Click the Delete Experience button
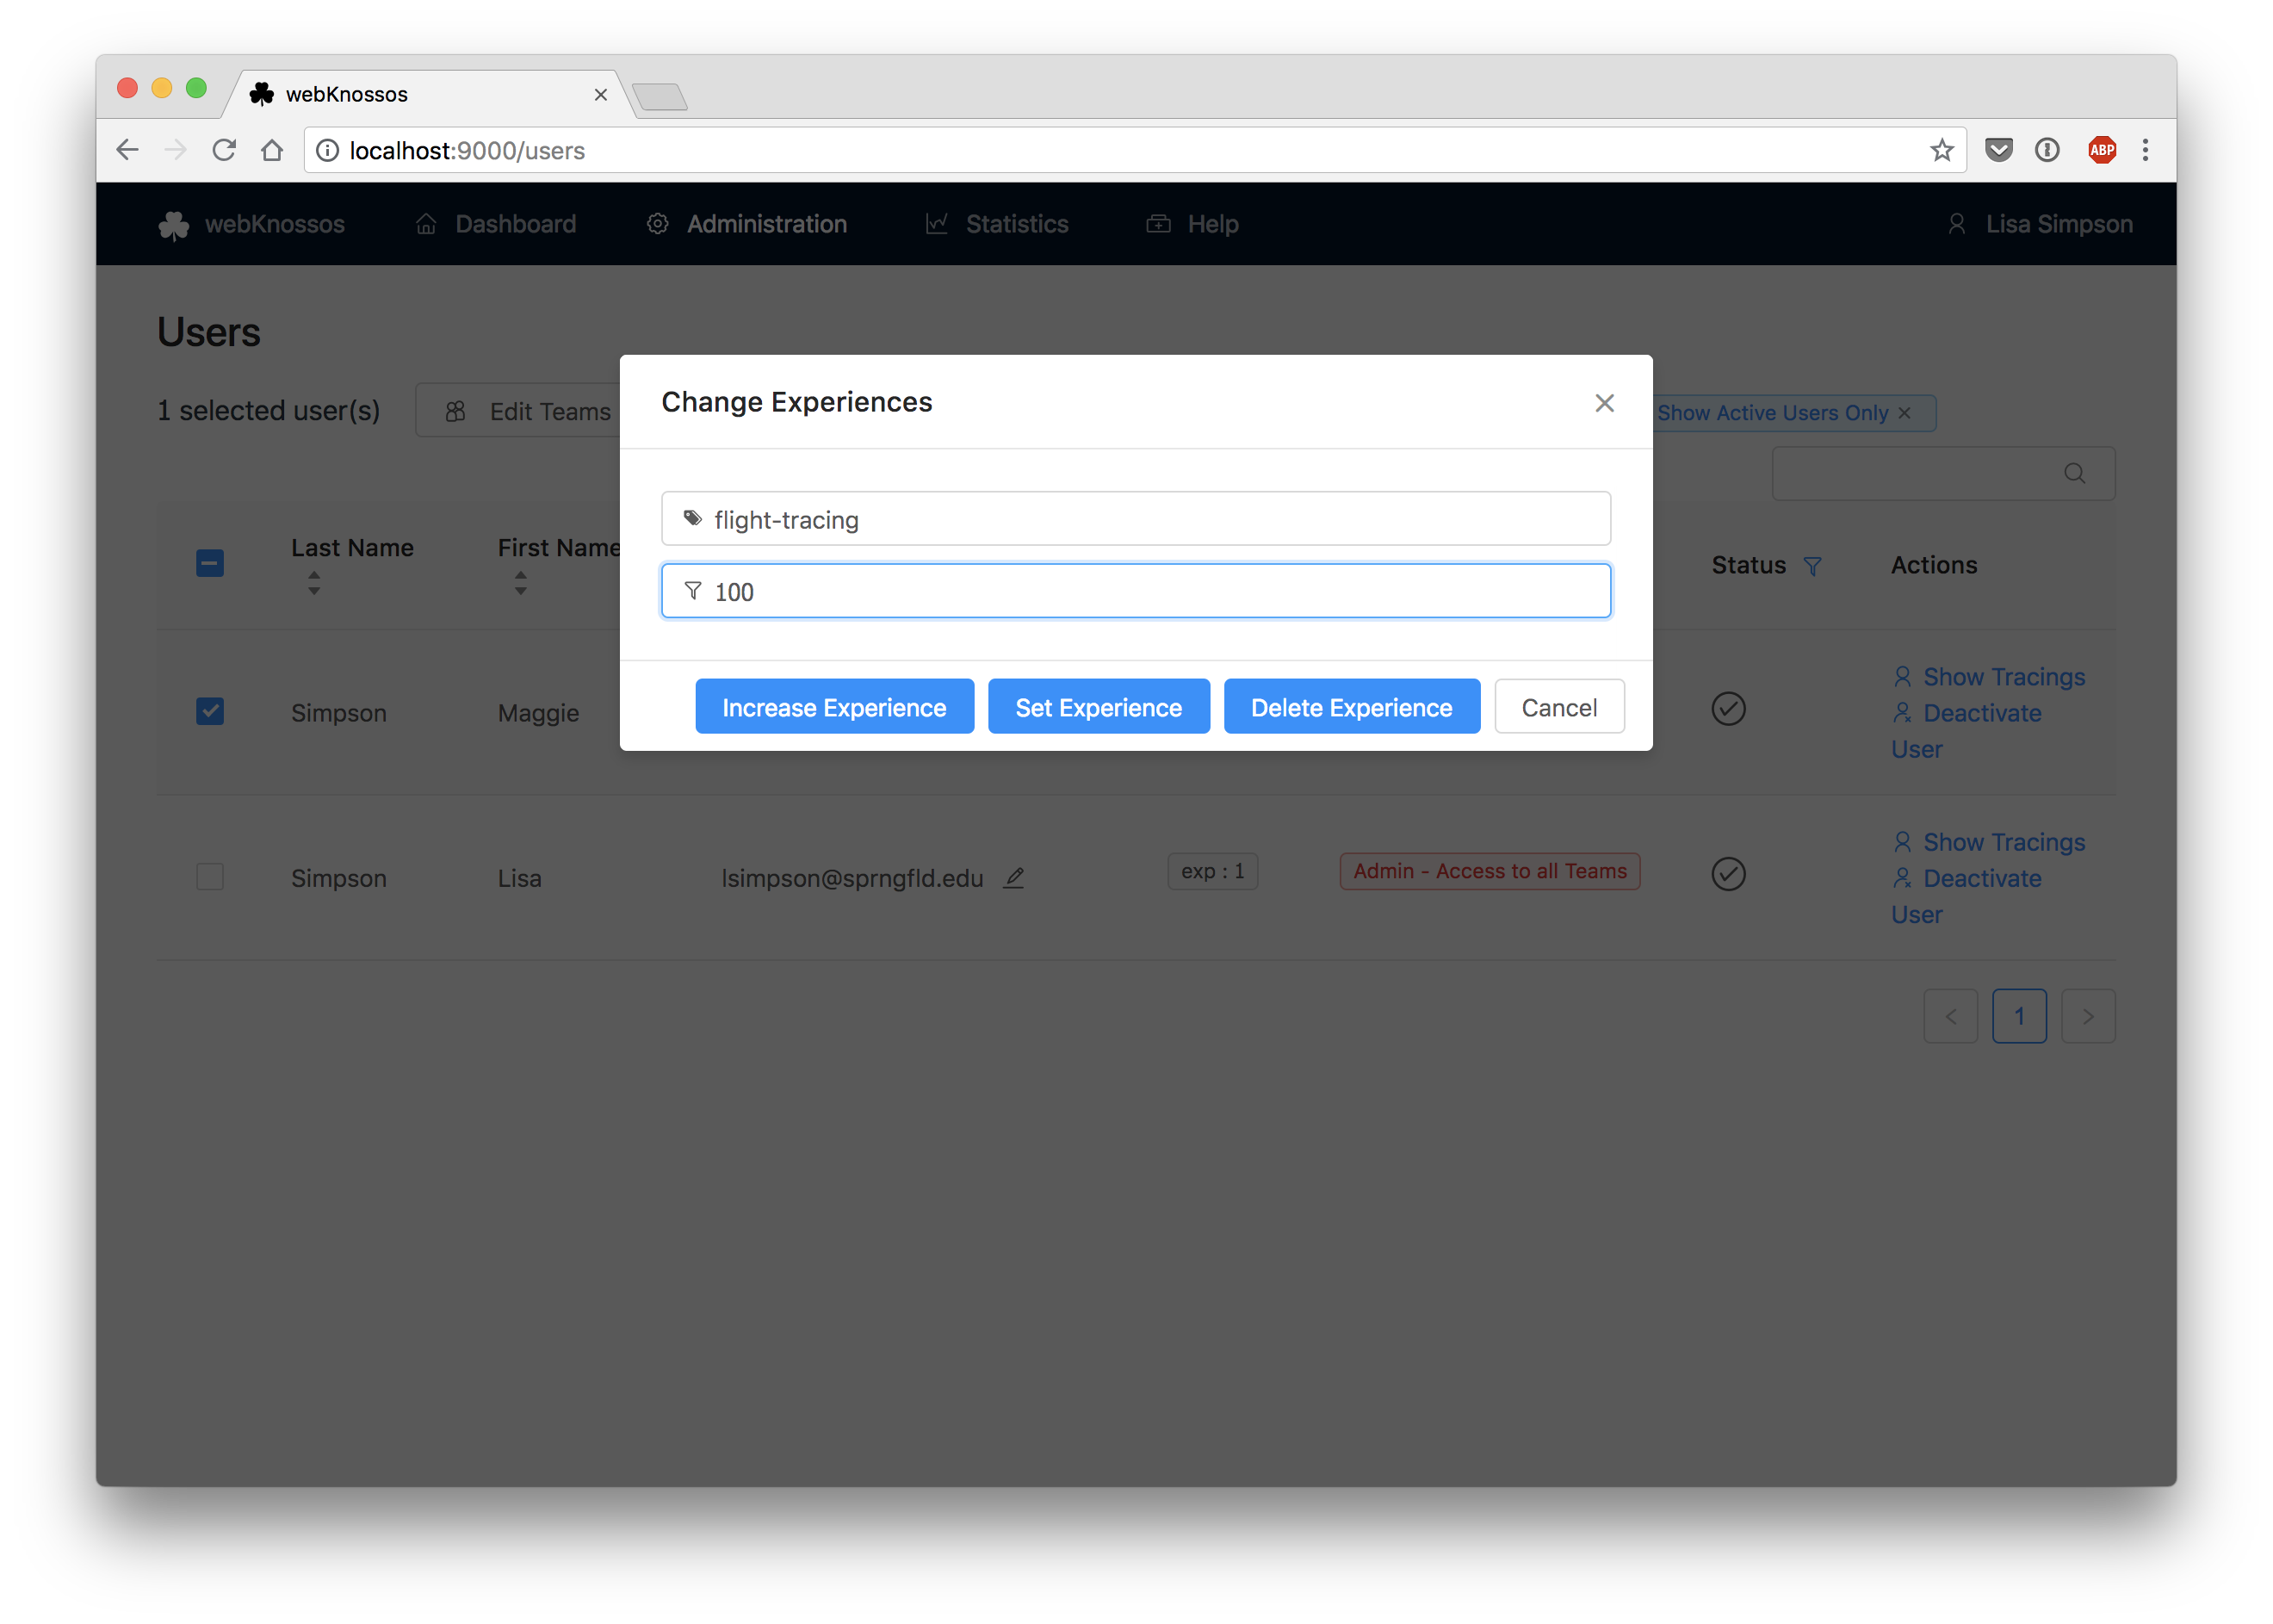This screenshot has height=1624, width=2273. click(1351, 707)
